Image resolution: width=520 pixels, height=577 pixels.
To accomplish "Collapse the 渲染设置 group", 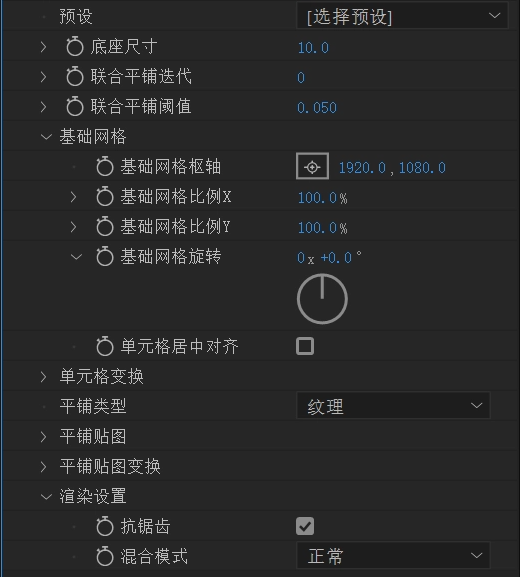I will coord(46,496).
